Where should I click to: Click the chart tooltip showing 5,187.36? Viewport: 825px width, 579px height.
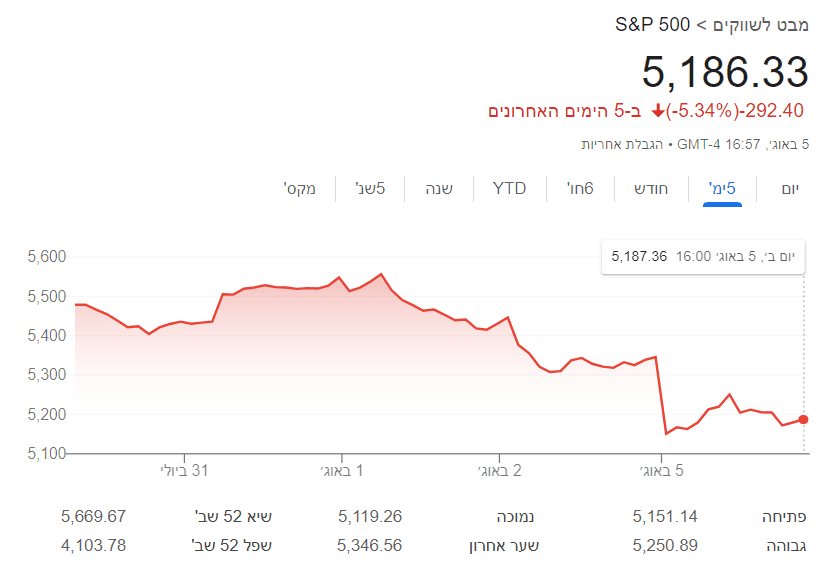[704, 257]
